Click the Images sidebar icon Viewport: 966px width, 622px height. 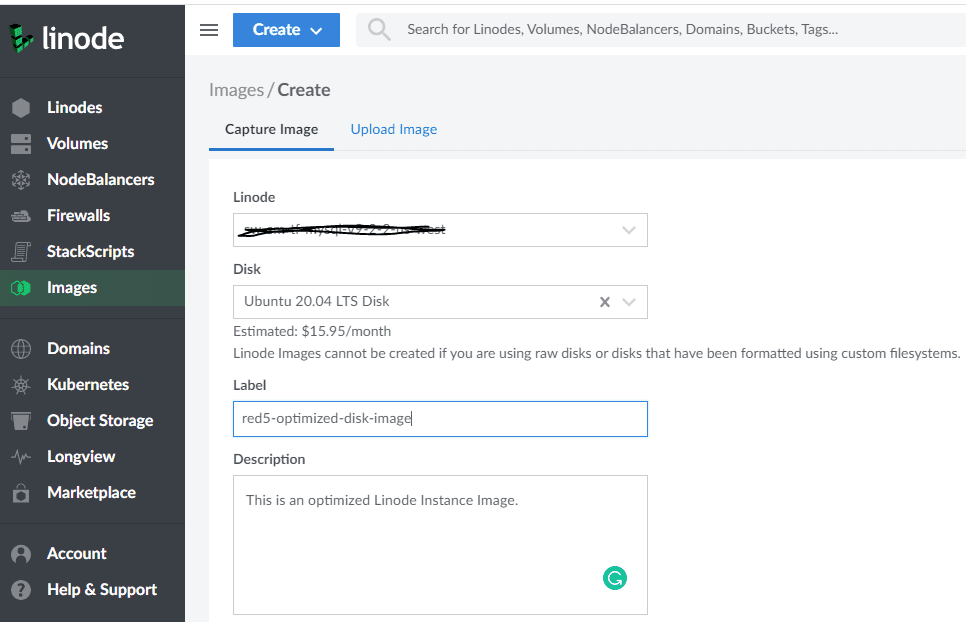point(21,288)
